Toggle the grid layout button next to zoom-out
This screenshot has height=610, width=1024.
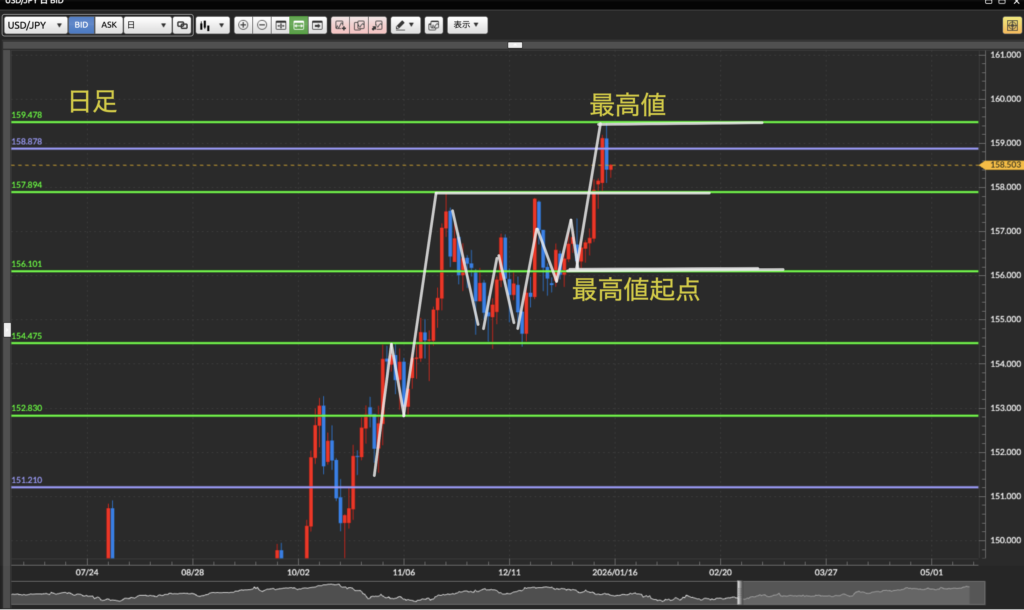click(x=280, y=25)
